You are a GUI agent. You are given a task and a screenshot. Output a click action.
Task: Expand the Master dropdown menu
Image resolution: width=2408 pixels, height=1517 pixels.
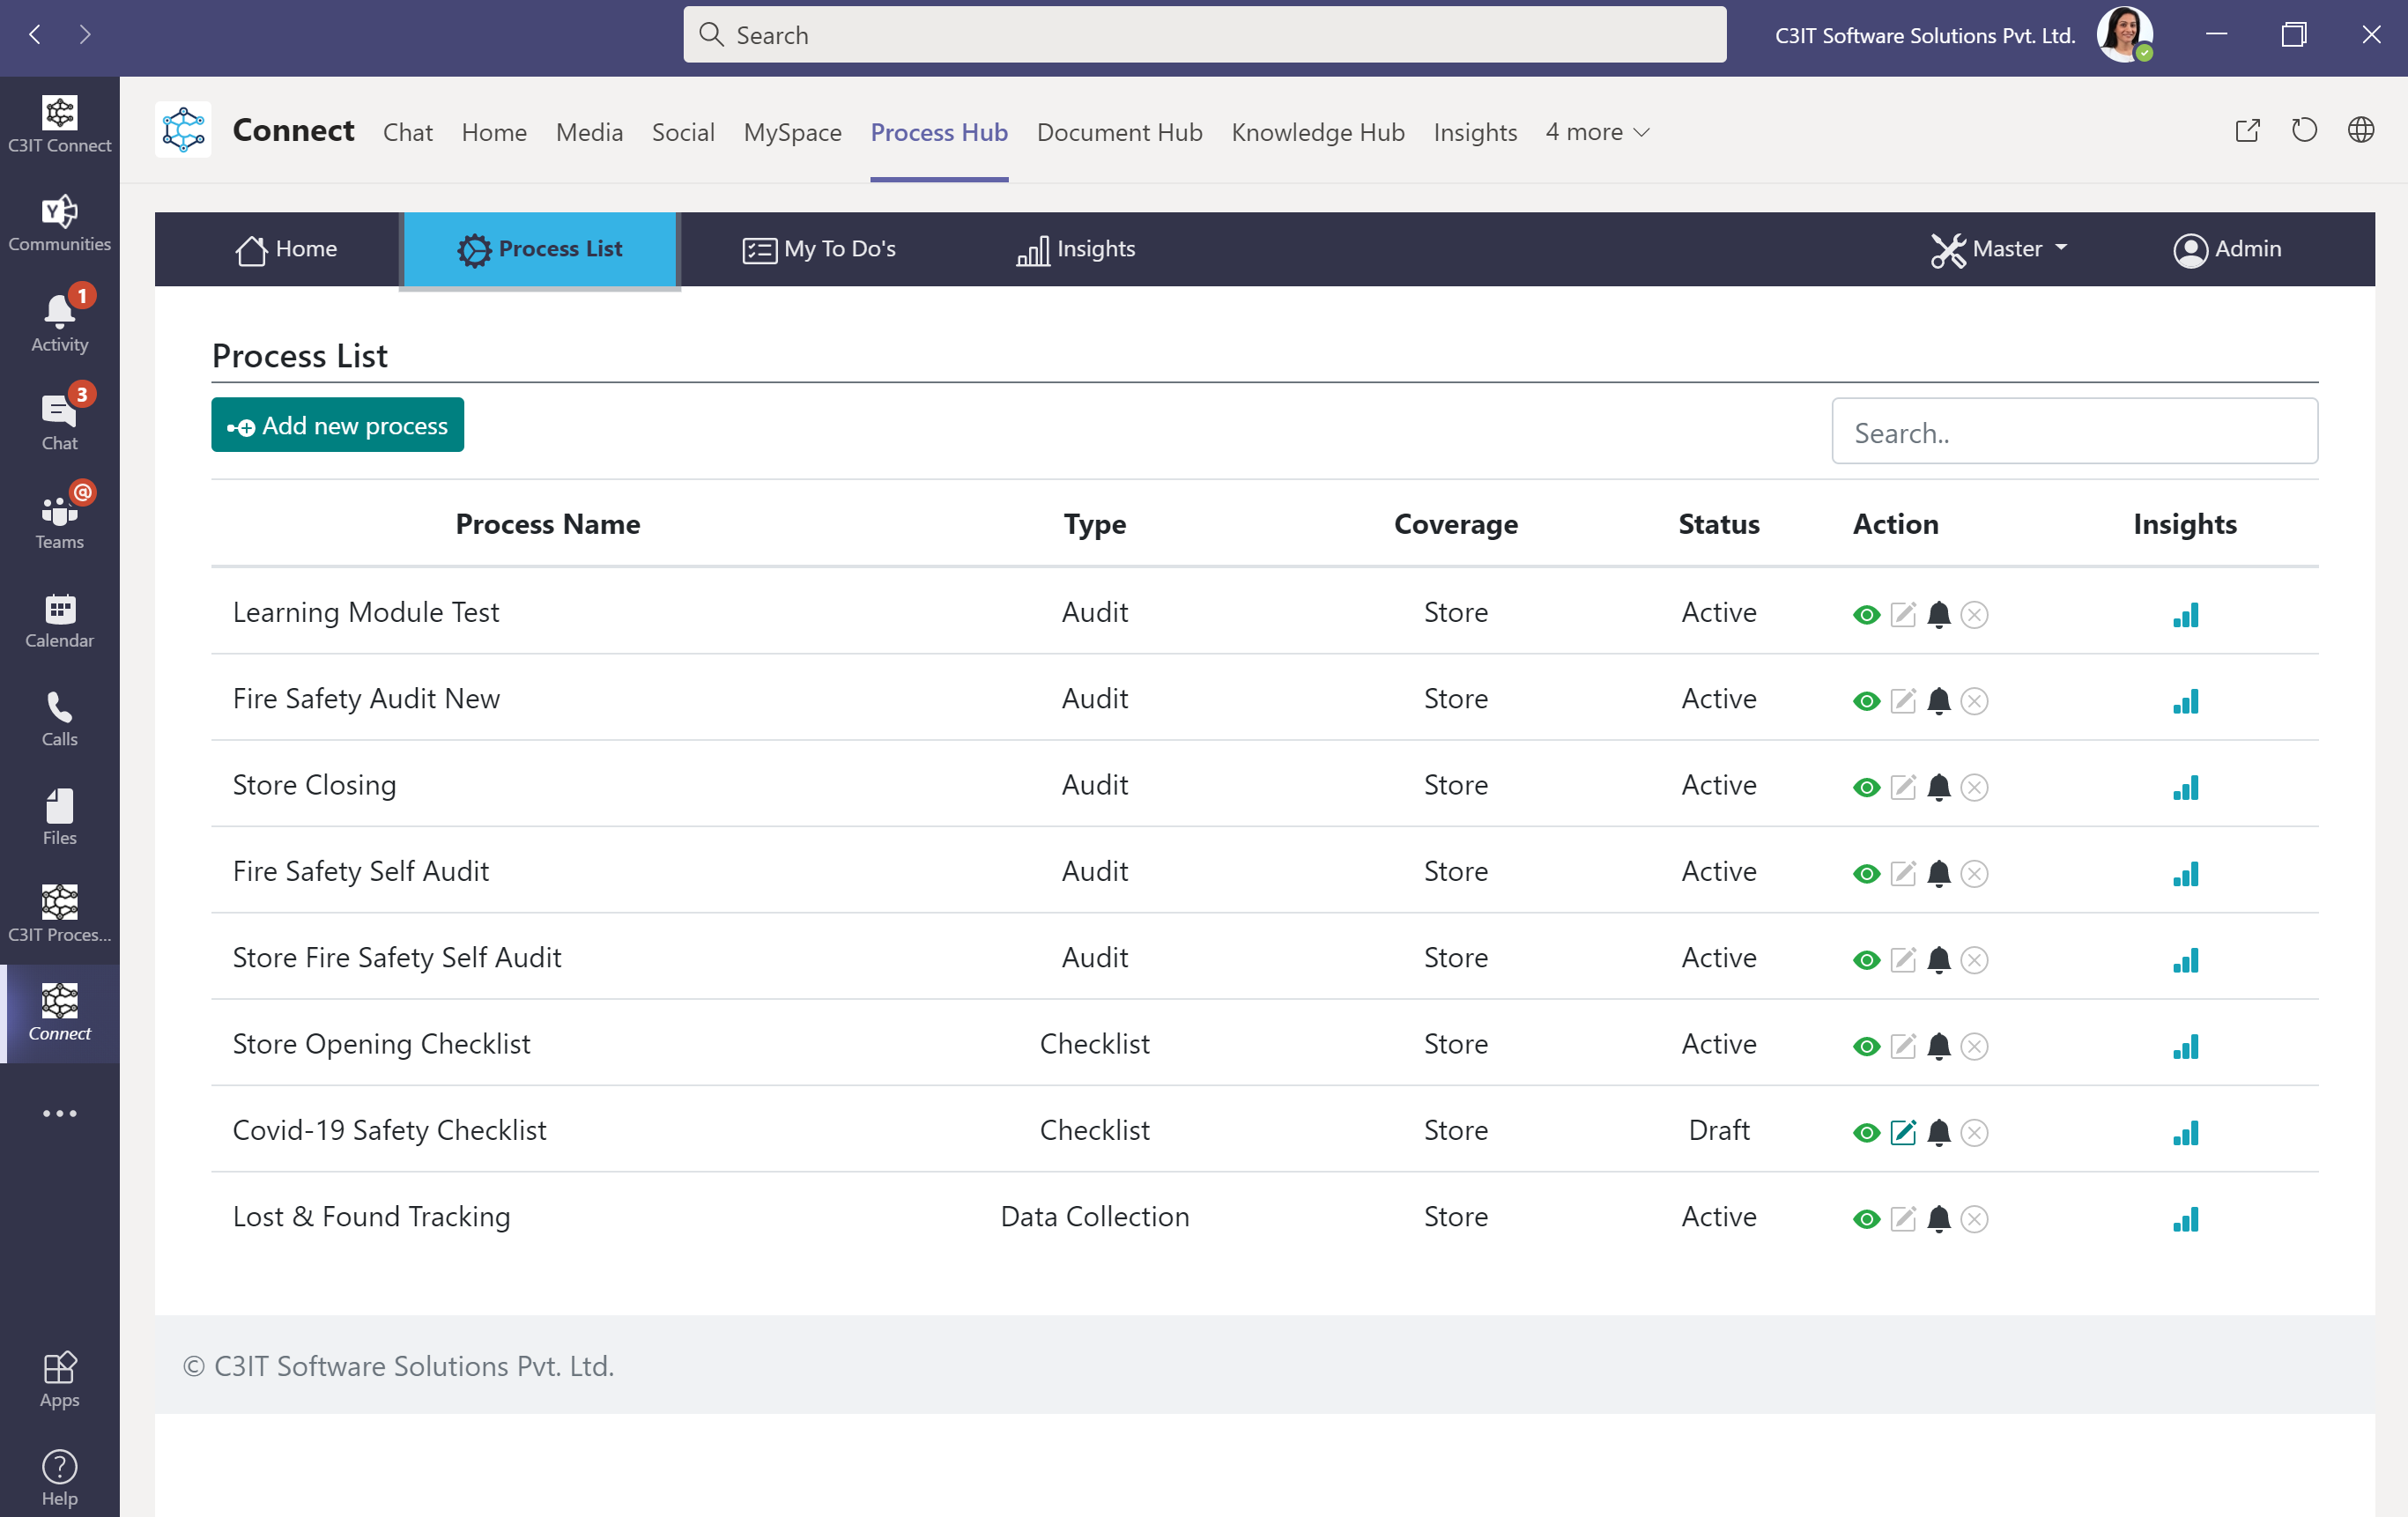pos(2000,249)
